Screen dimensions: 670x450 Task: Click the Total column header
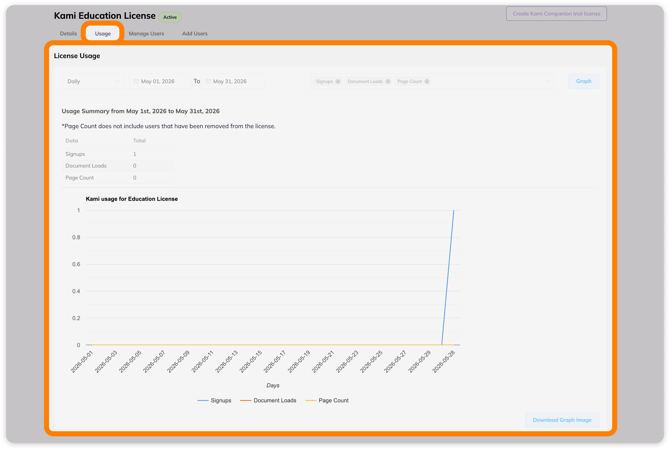139,141
